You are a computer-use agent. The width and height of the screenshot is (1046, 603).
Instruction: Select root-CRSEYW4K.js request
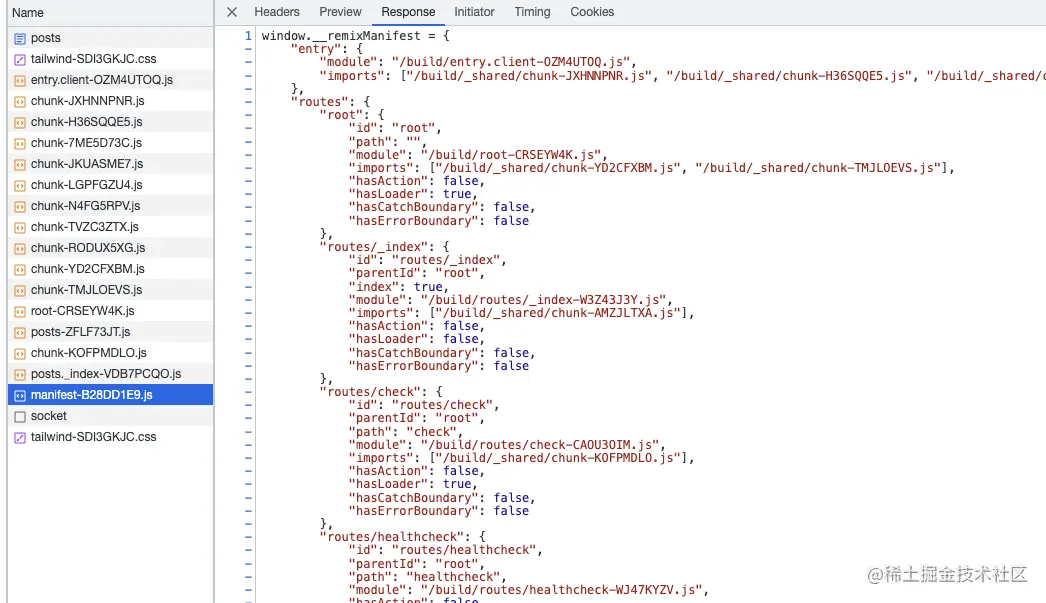pos(111,311)
